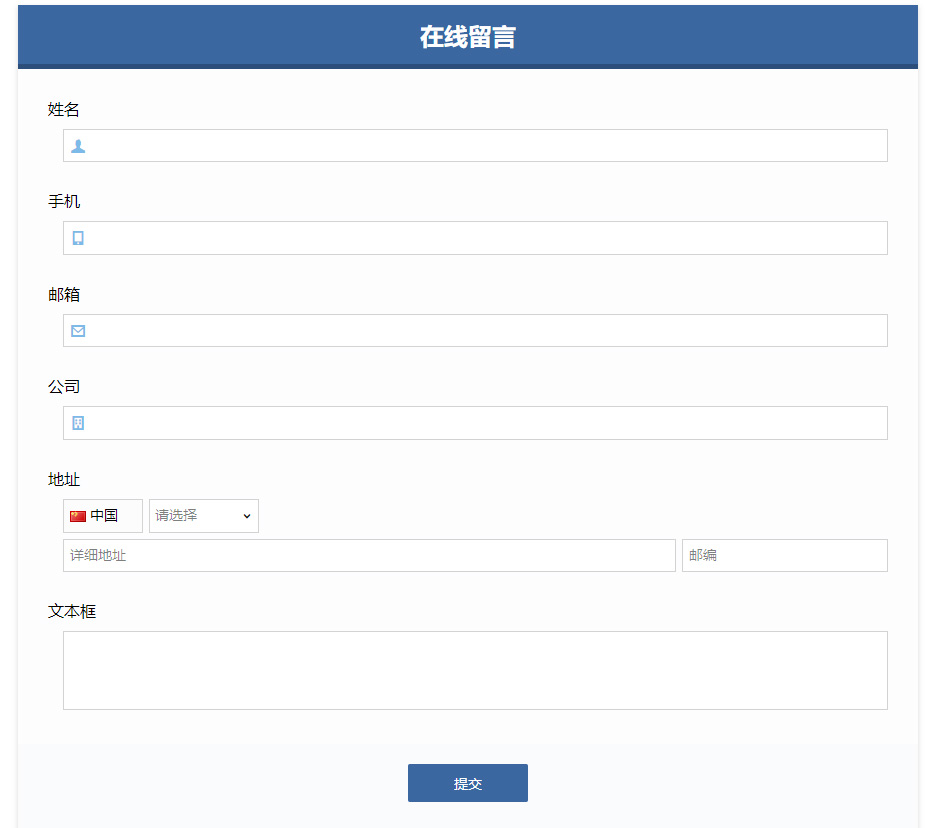The height and width of the screenshot is (828, 934).
Task: Click the 手机 field label
Action: coord(64,202)
